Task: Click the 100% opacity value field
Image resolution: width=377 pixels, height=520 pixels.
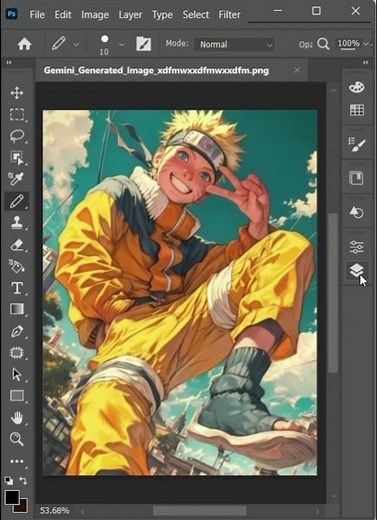Action: click(x=349, y=43)
